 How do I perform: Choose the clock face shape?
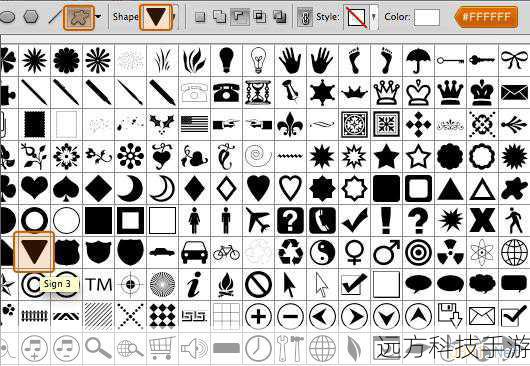(x=258, y=348)
